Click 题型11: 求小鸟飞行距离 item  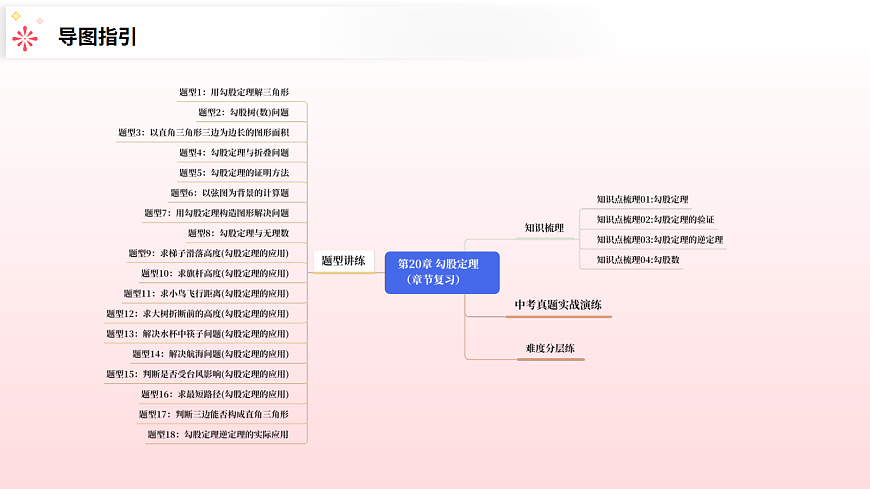pyautogui.click(x=206, y=294)
